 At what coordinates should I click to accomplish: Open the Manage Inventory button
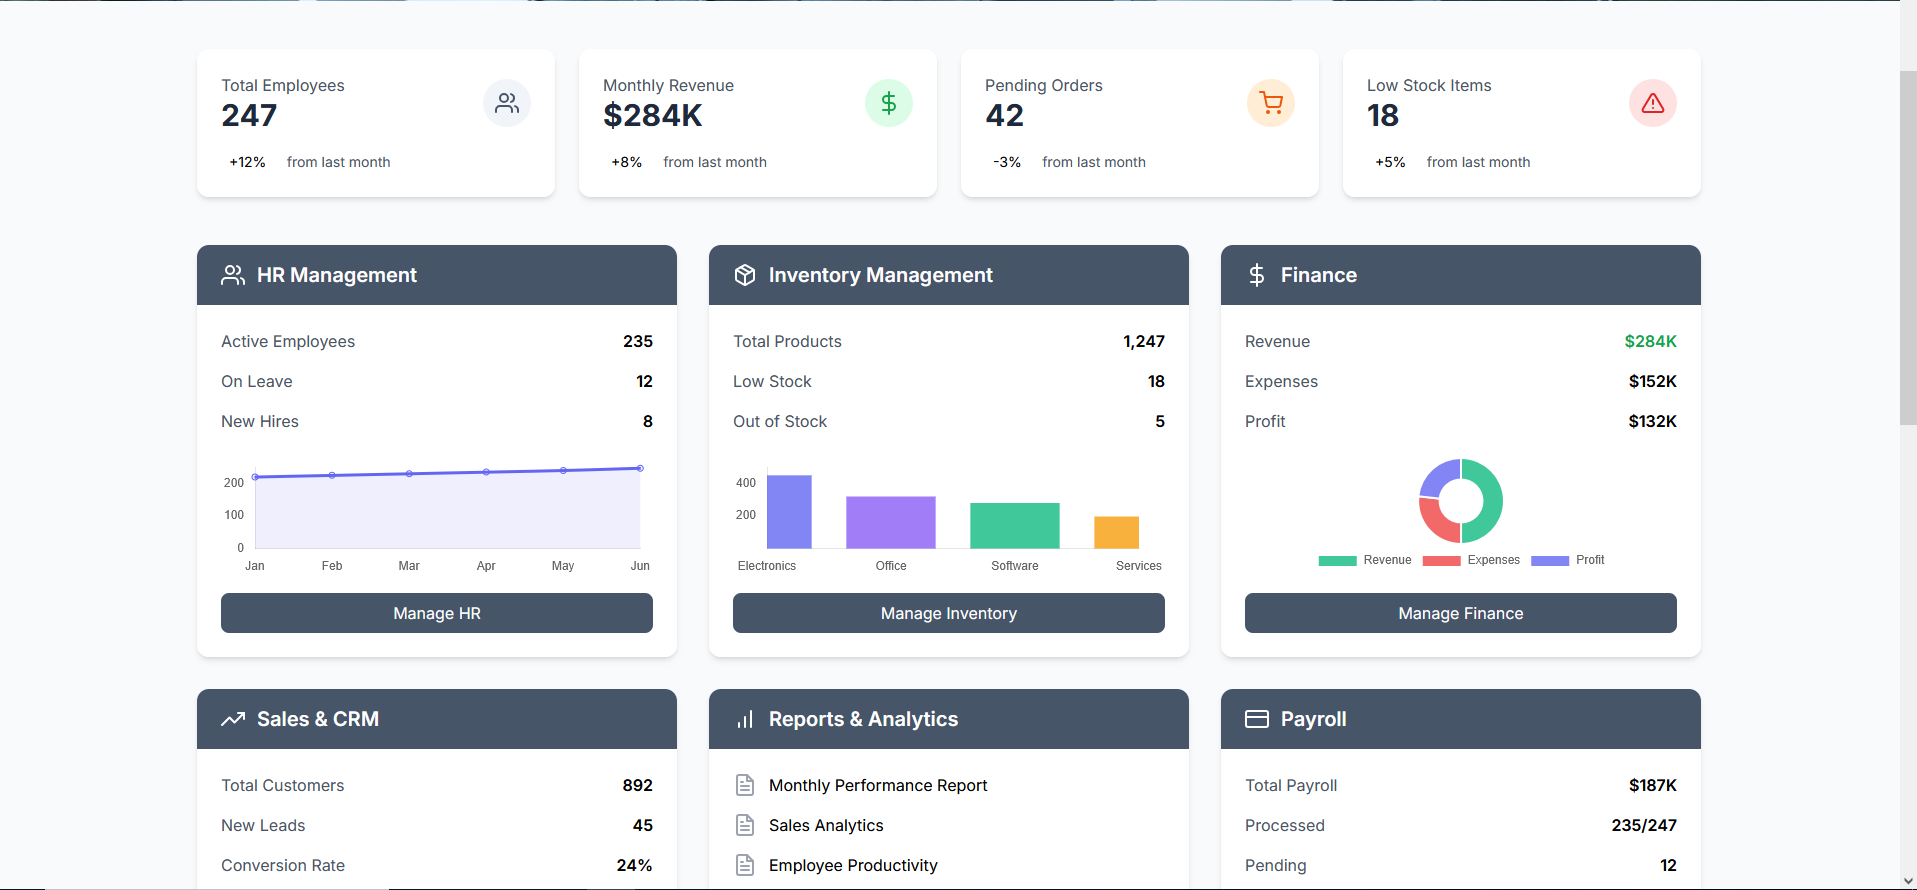pyautogui.click(x=949, y=613)
